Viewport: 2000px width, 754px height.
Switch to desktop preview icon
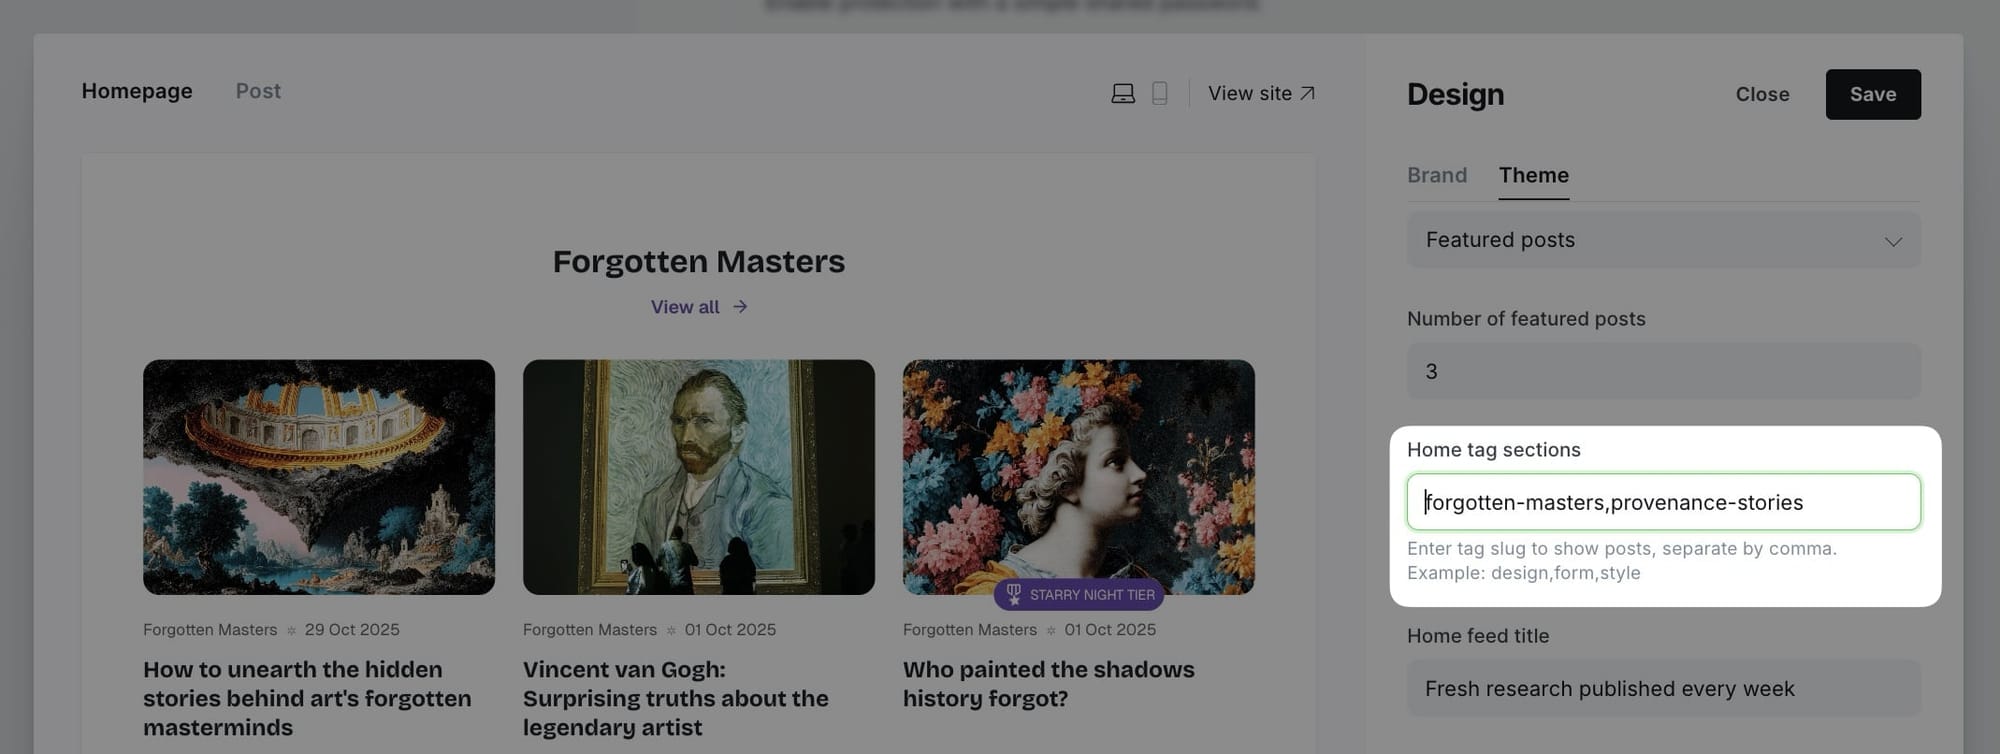(1123, 94)
